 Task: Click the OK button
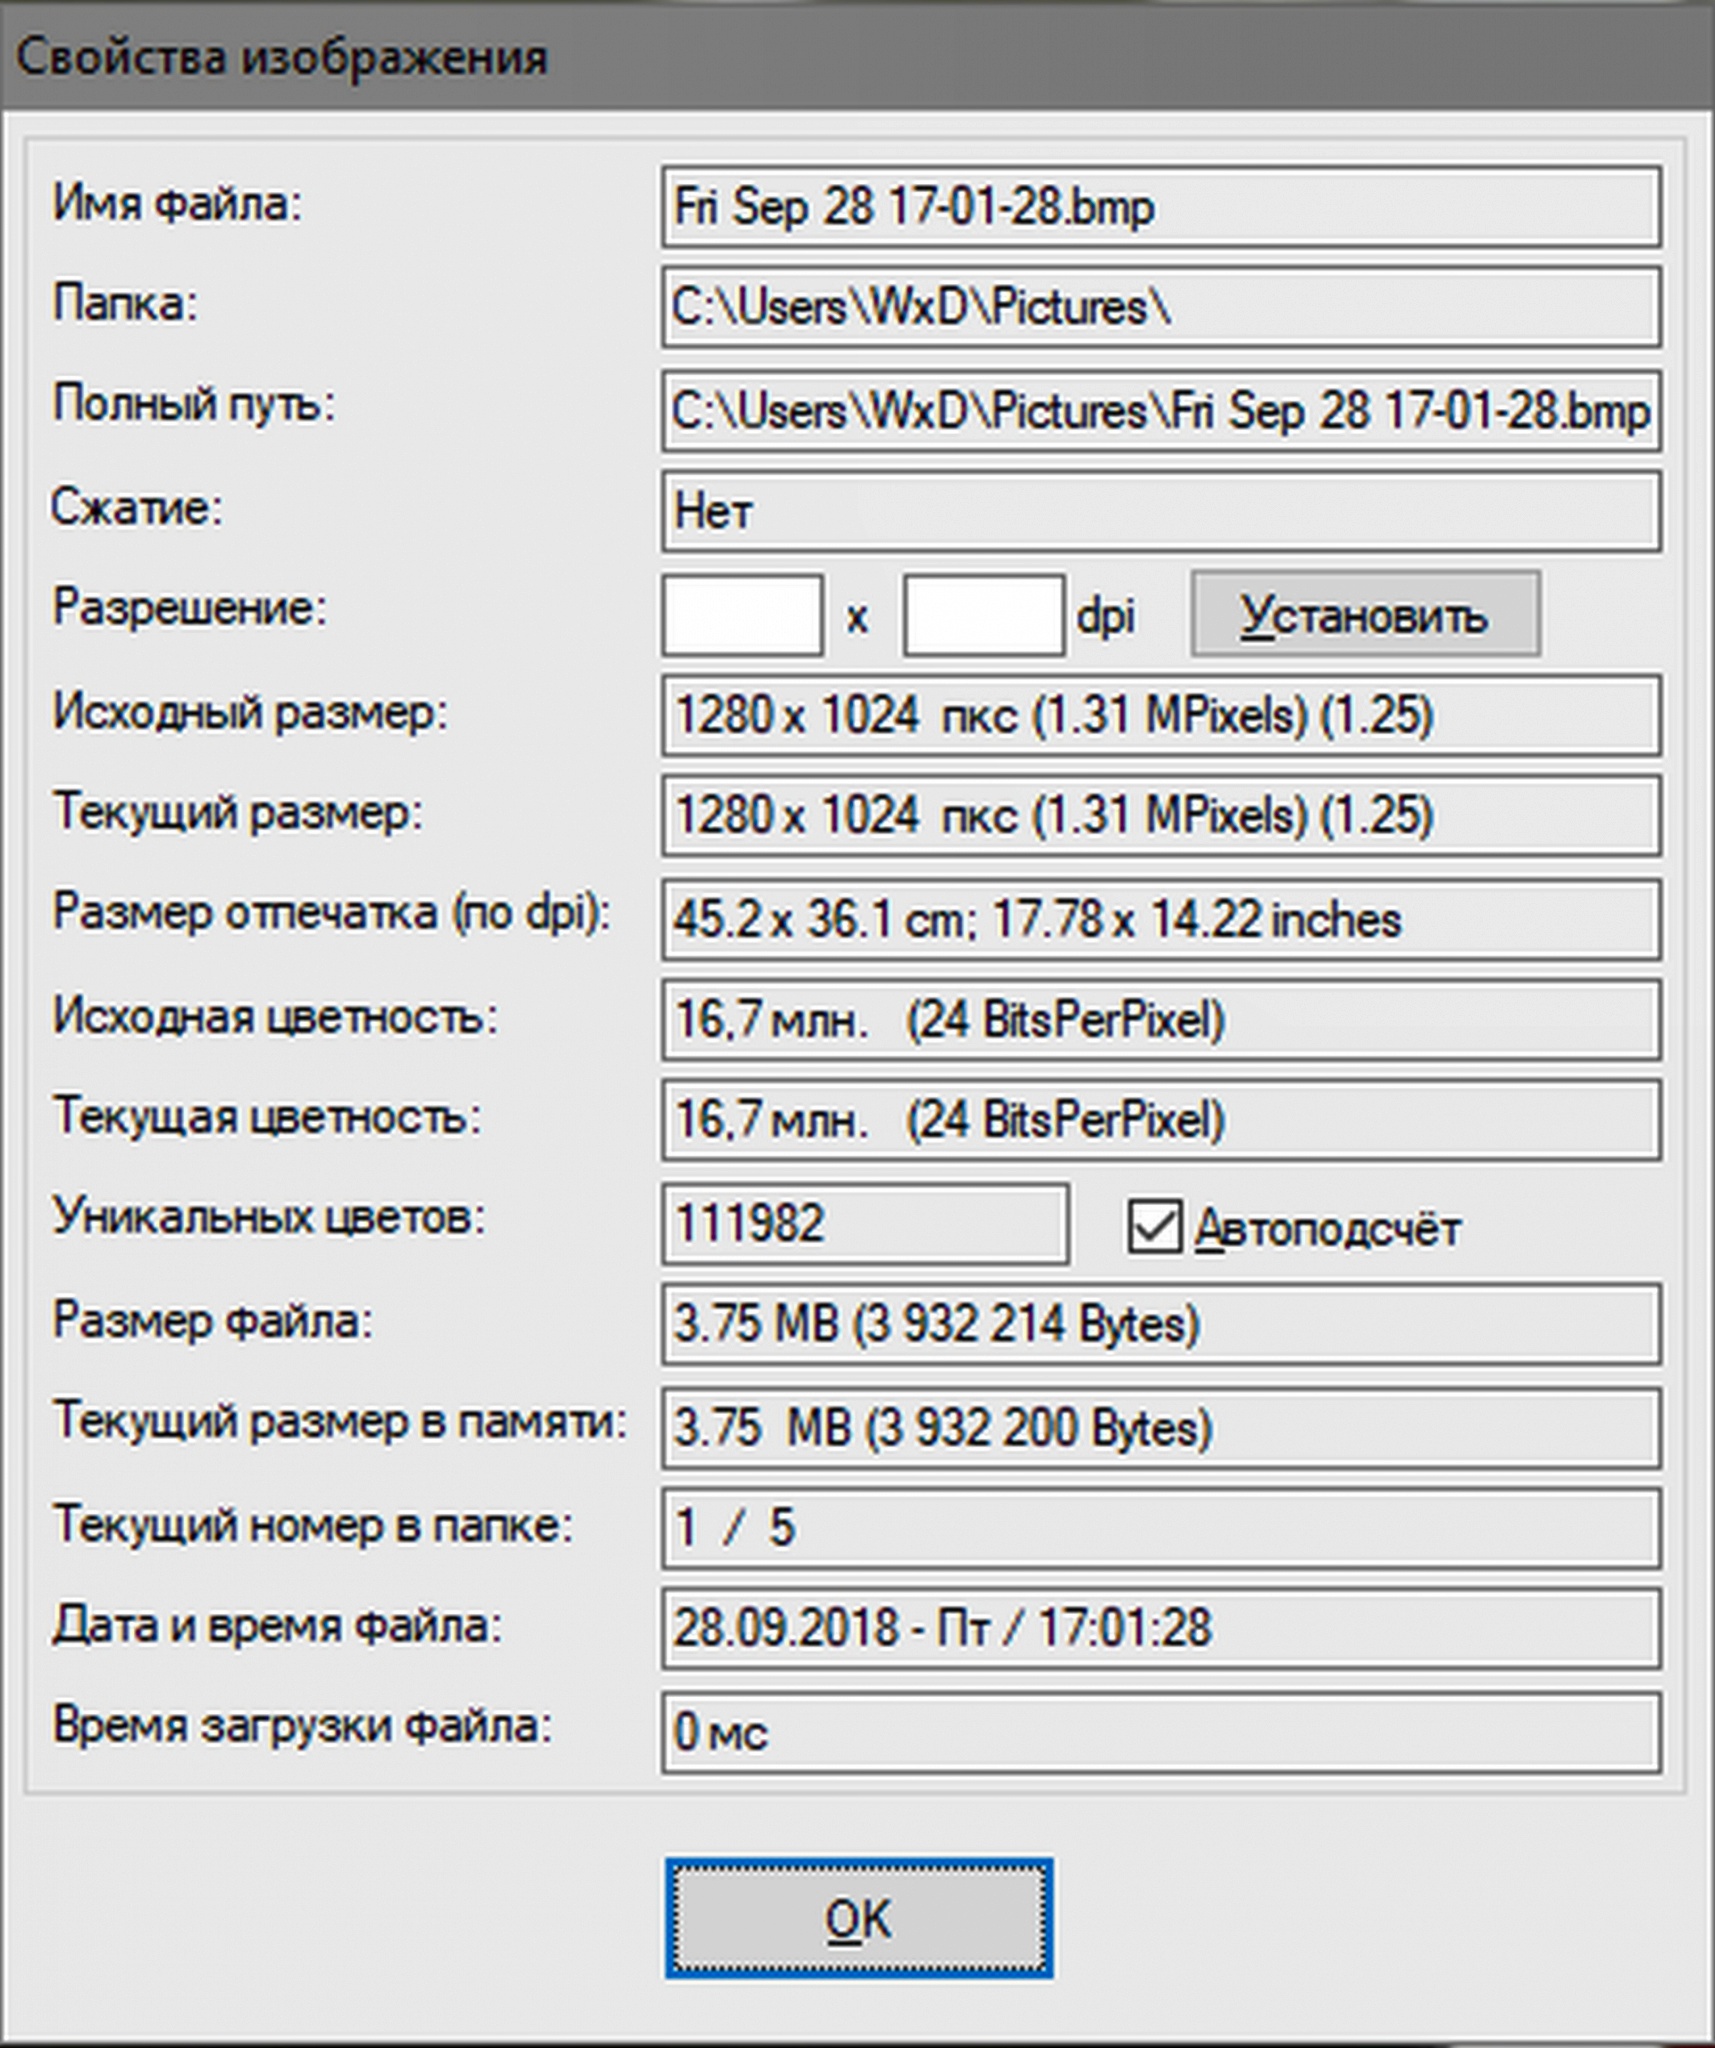pos(859,1919)
